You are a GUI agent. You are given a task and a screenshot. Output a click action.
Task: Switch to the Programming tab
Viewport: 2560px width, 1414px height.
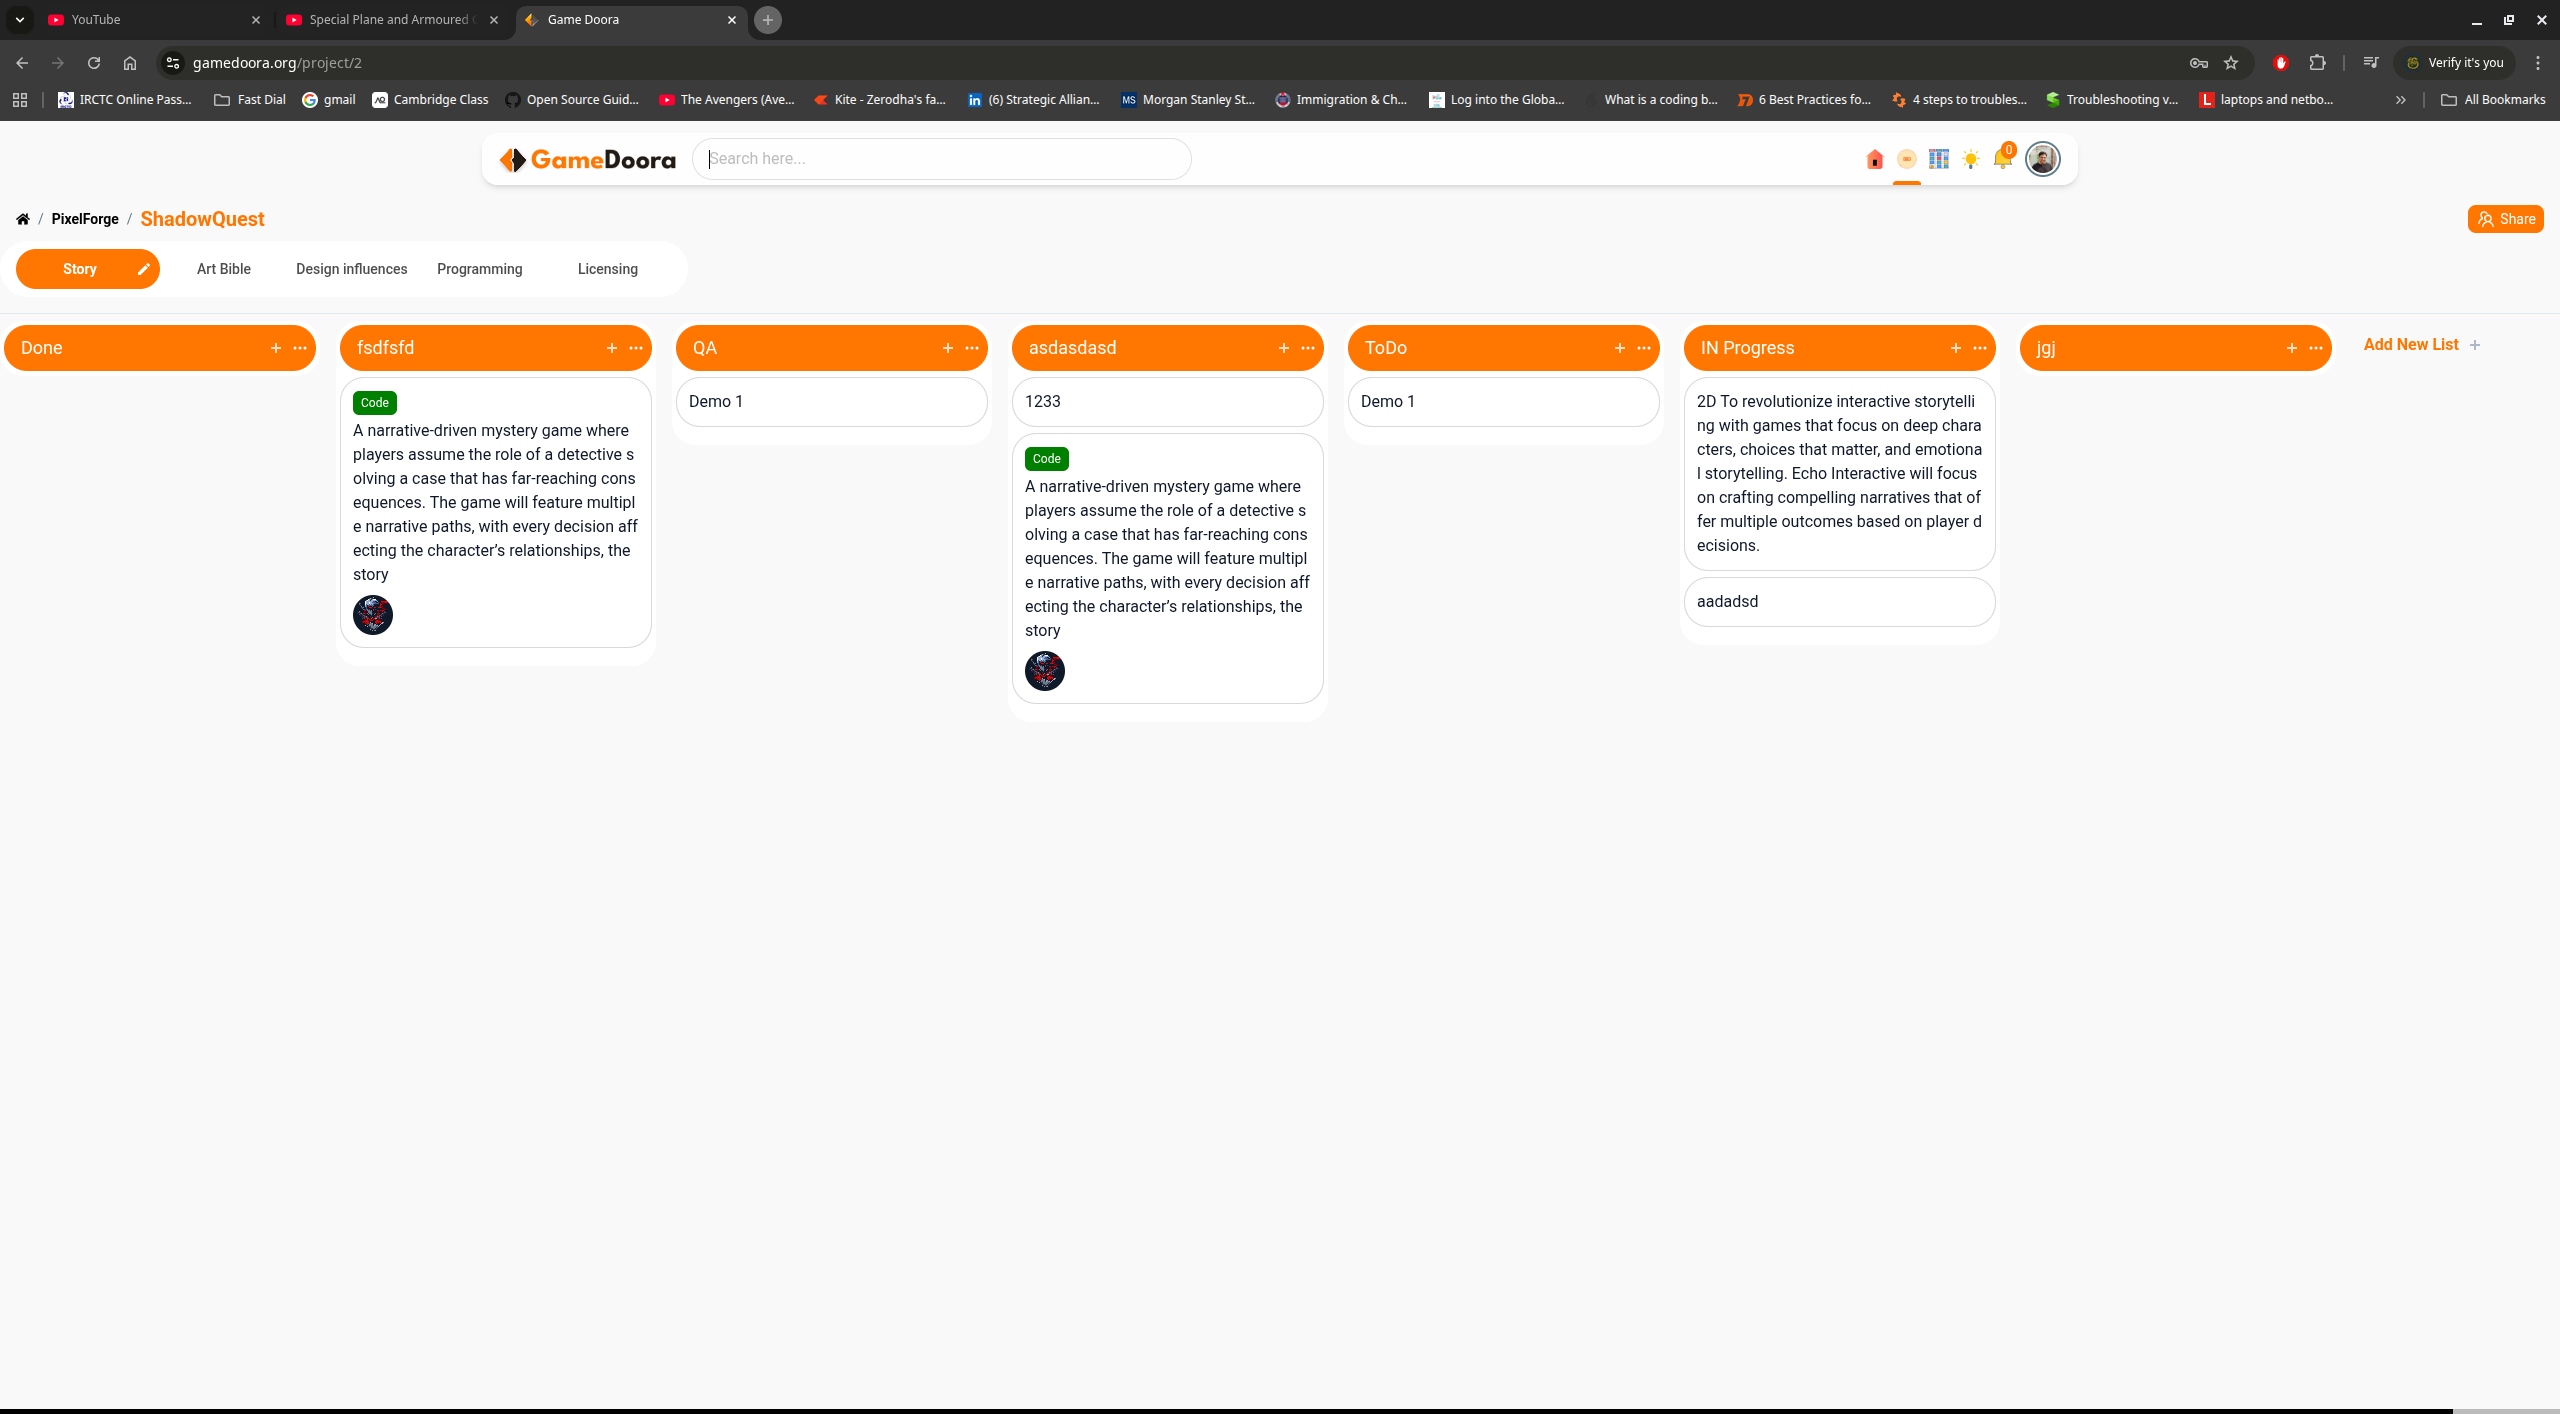point(480,269)
